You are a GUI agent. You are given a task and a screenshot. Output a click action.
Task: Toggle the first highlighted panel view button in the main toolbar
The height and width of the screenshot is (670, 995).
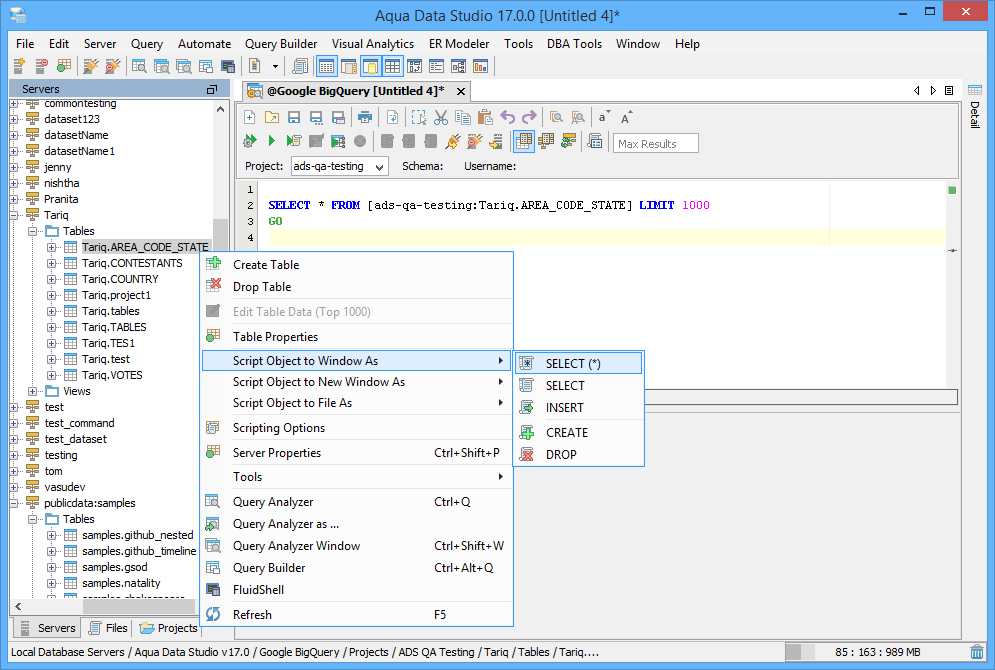pos(326,66)
